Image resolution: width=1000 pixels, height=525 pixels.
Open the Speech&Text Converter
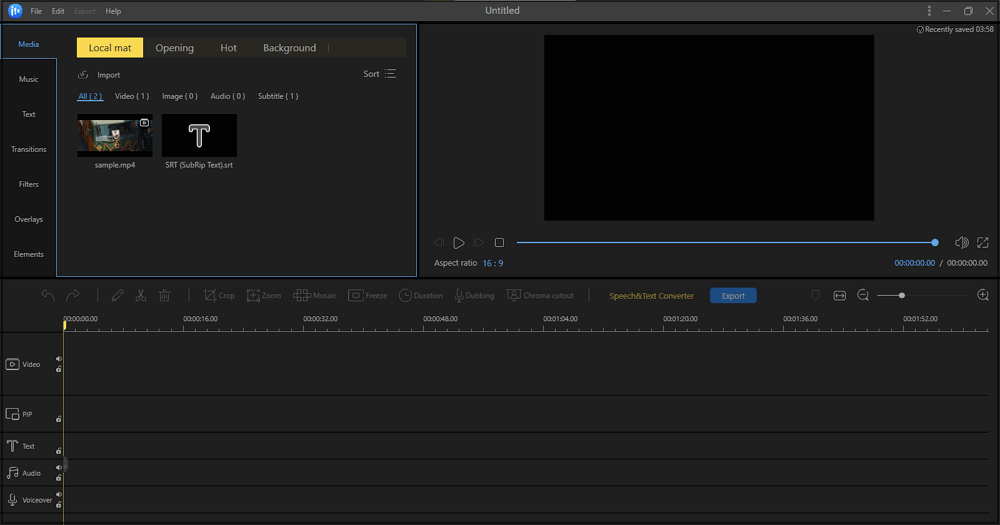(651, 296)
